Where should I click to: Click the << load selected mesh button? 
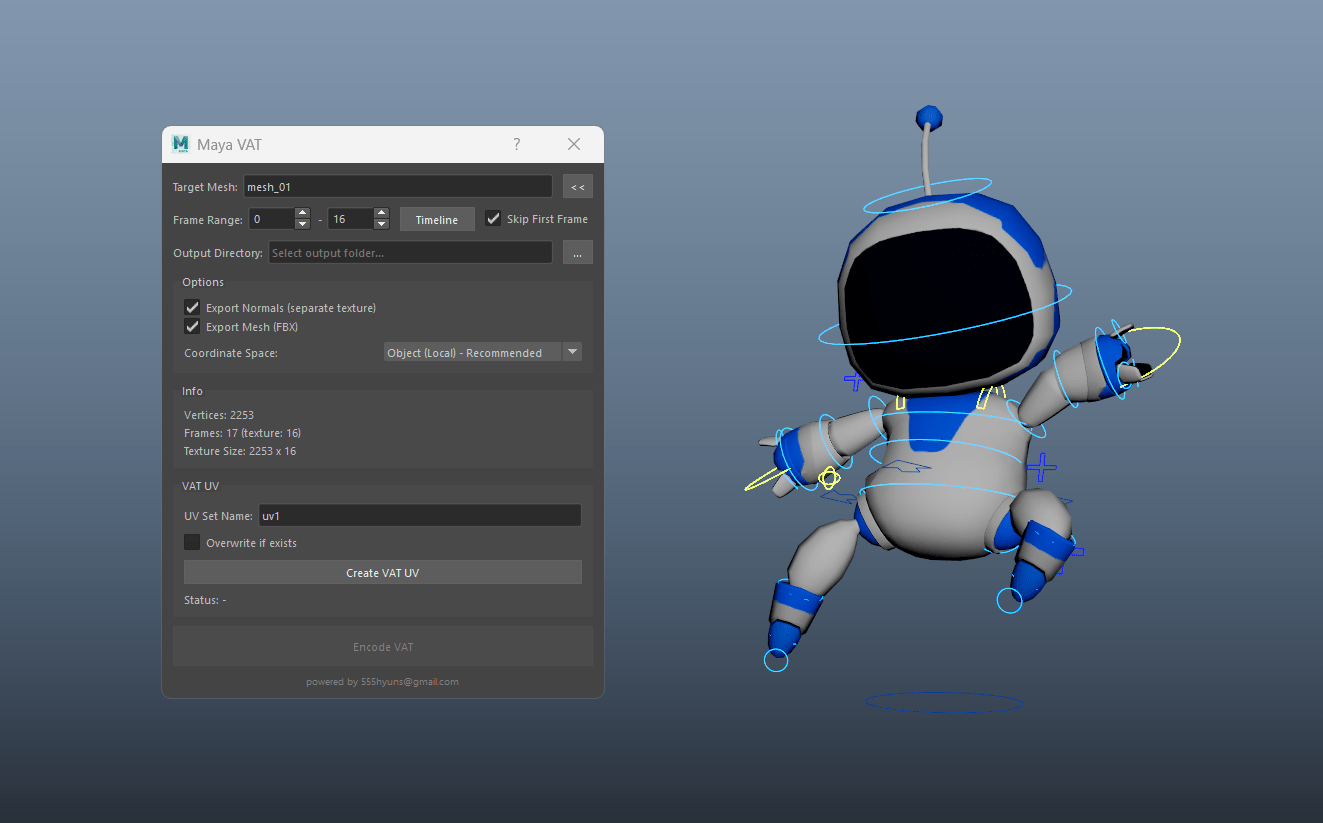577,186
